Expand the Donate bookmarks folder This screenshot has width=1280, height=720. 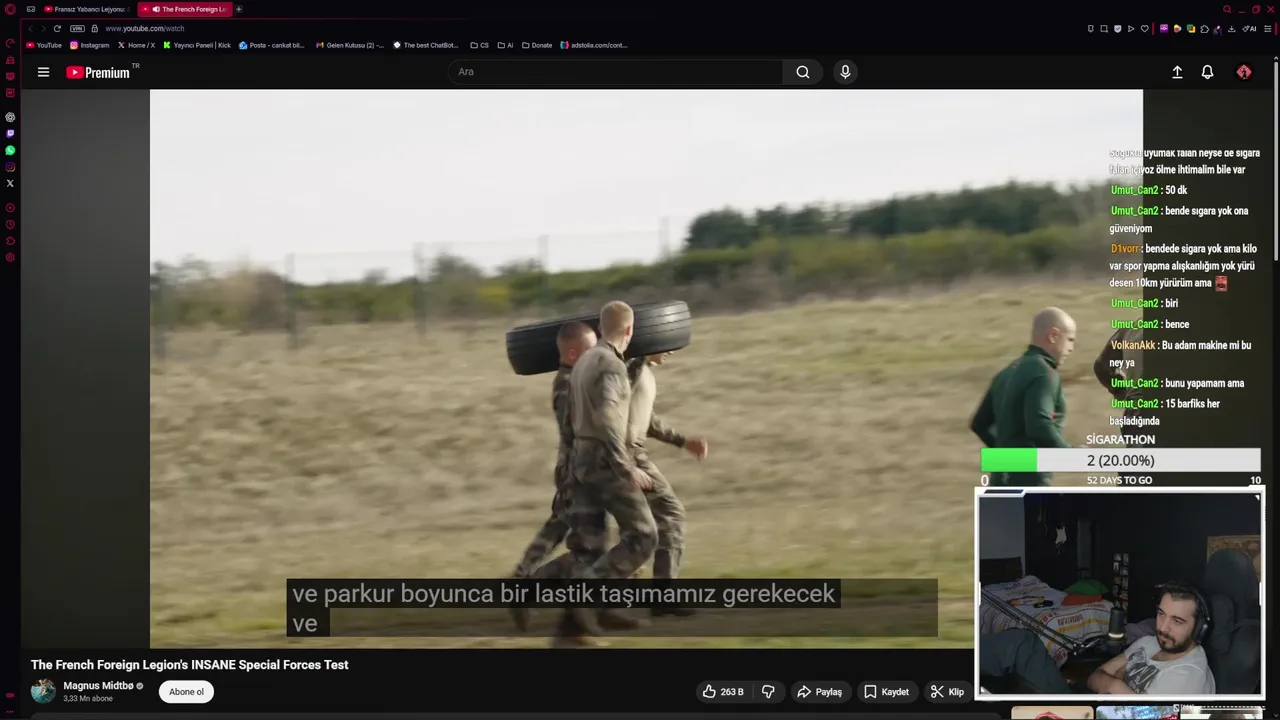tap(537, 45)
